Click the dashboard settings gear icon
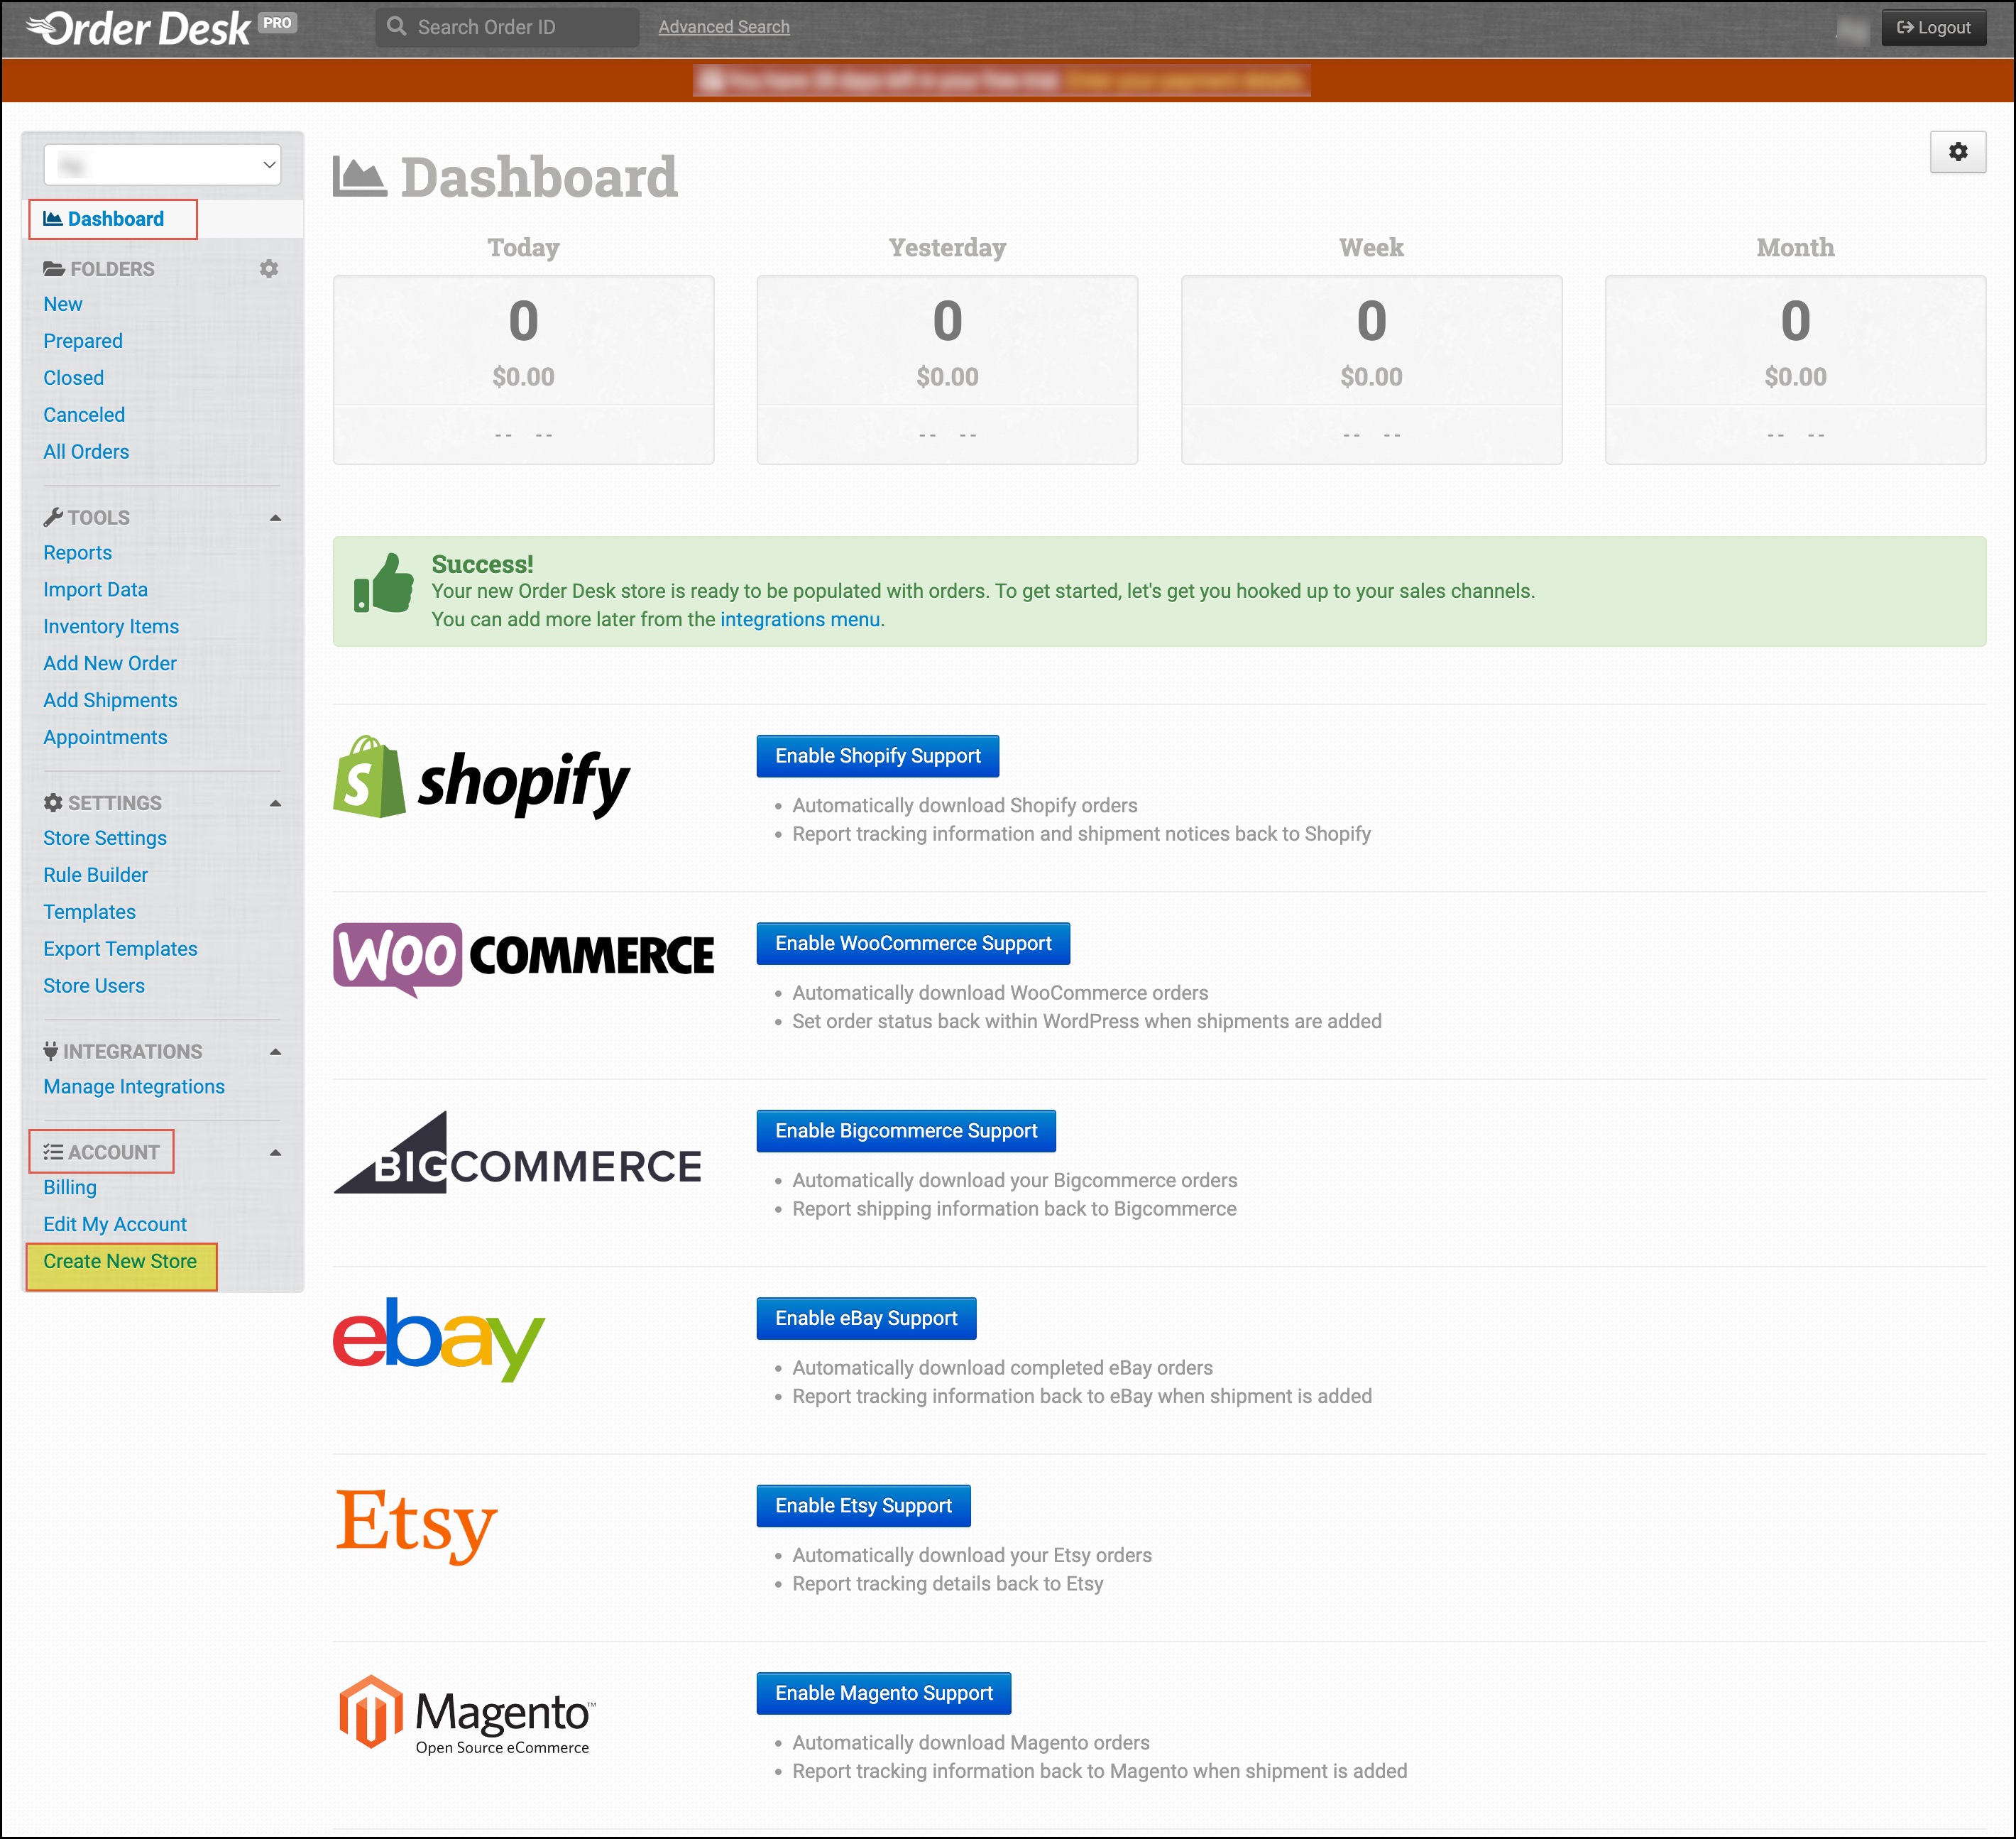Viewport: 2016px width, 1839px height. point(1957,152)
